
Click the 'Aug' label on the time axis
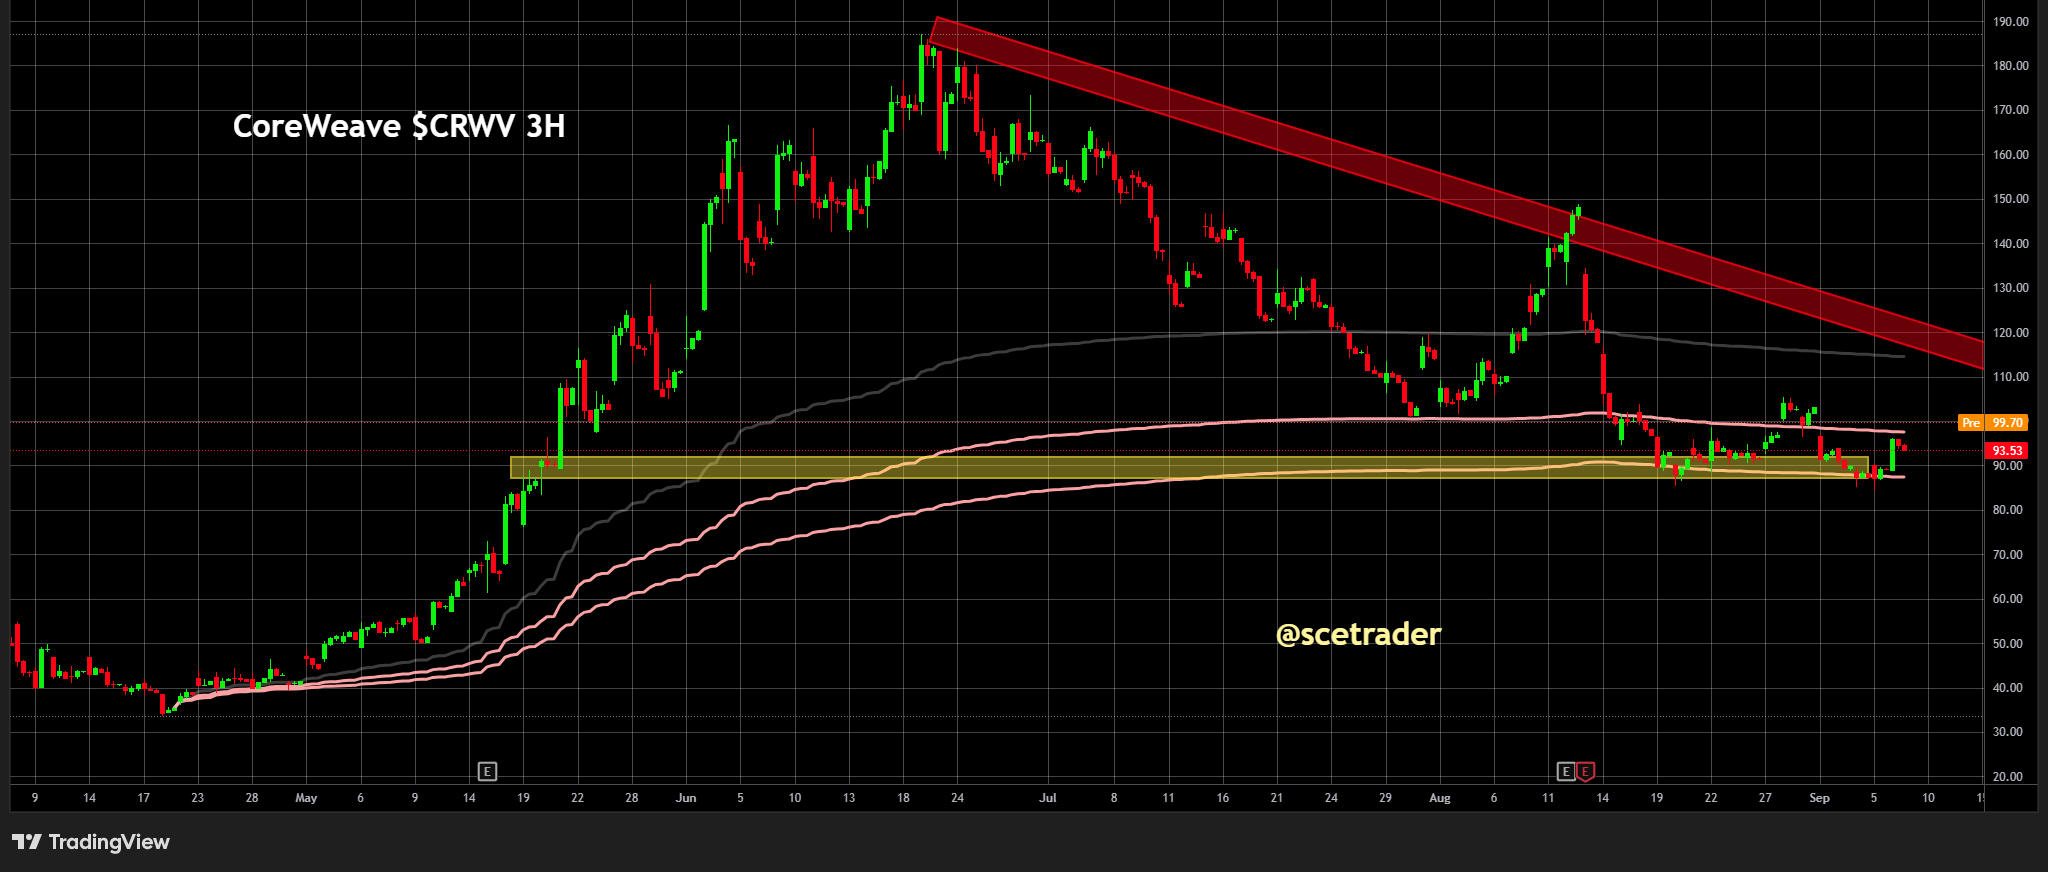[x=1439, y=798]
